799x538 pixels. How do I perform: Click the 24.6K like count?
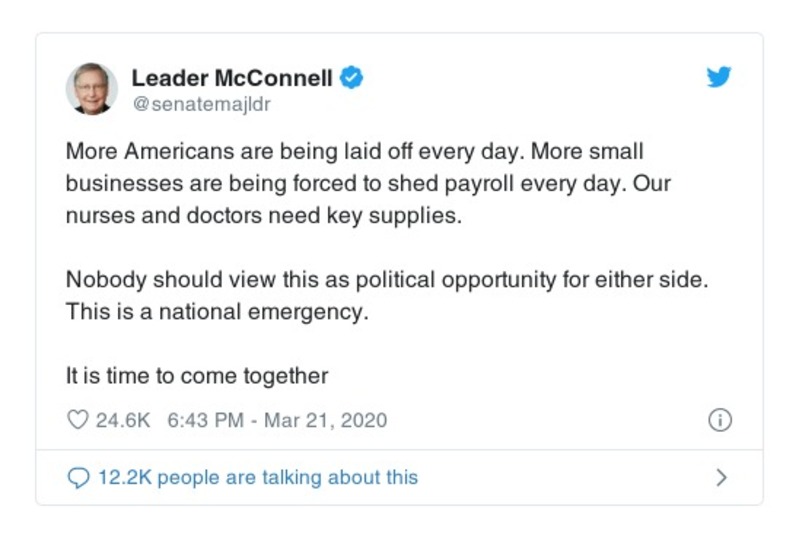point(123,420)
